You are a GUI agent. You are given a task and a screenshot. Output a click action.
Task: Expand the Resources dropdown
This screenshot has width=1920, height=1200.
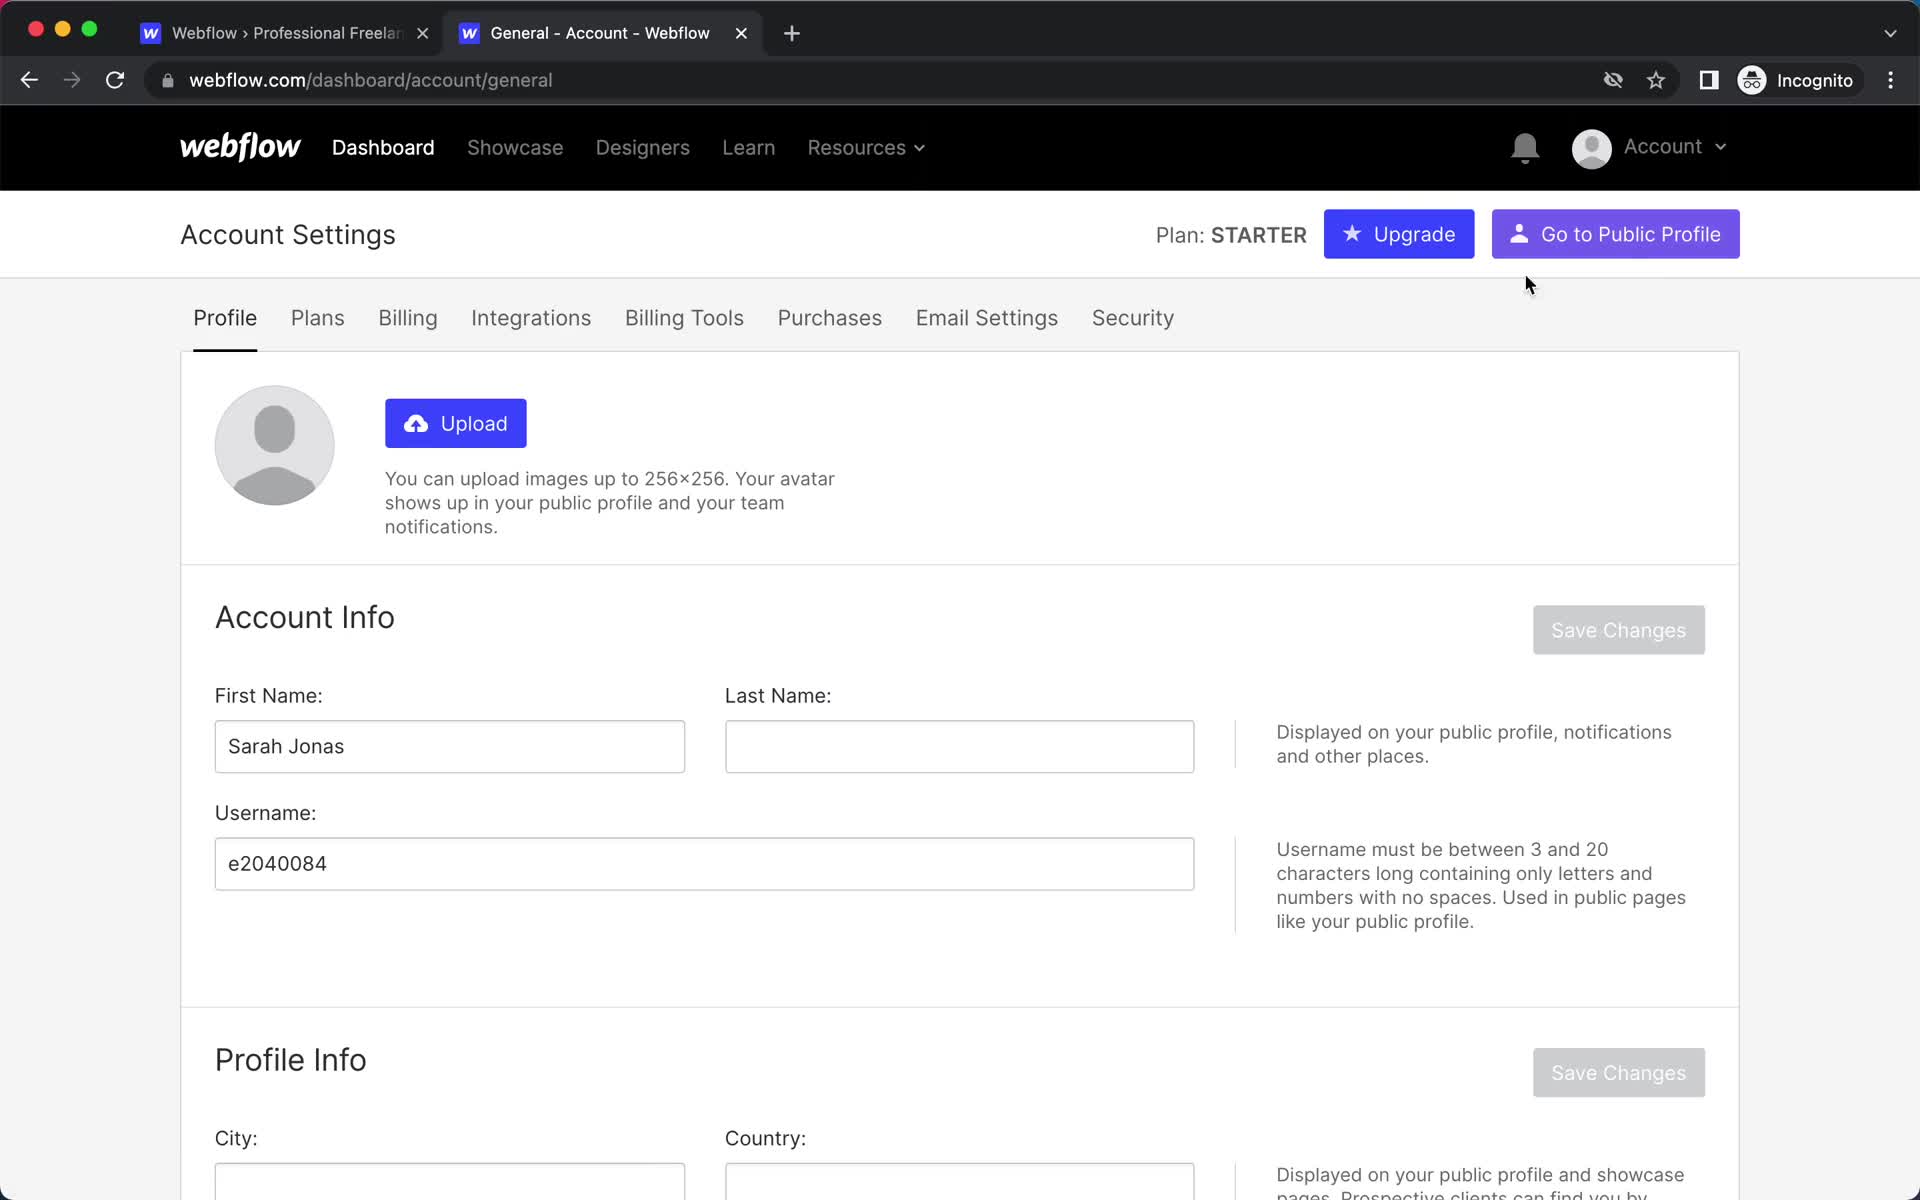[866, 148]
